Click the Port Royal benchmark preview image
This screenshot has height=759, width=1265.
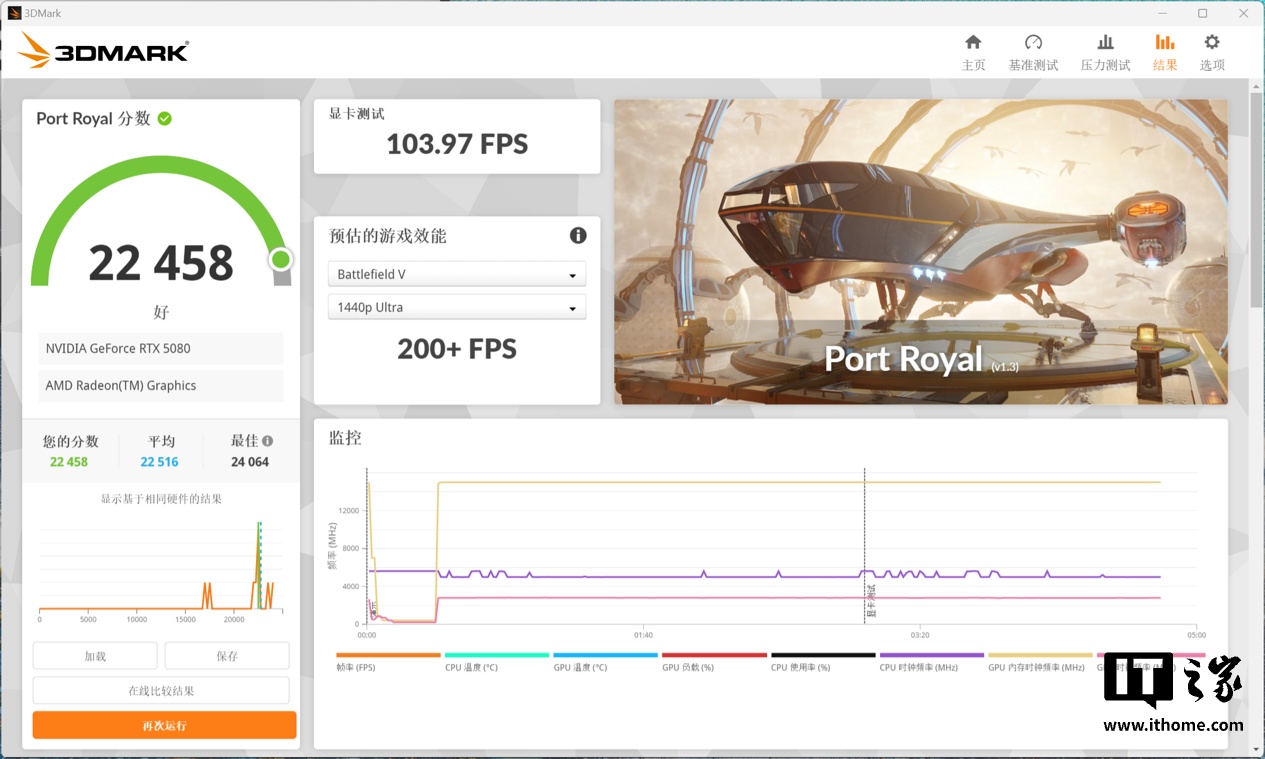921,252
